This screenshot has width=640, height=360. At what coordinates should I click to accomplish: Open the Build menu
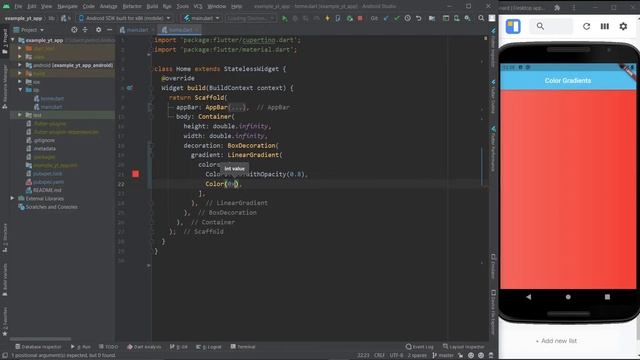[152, 7]
